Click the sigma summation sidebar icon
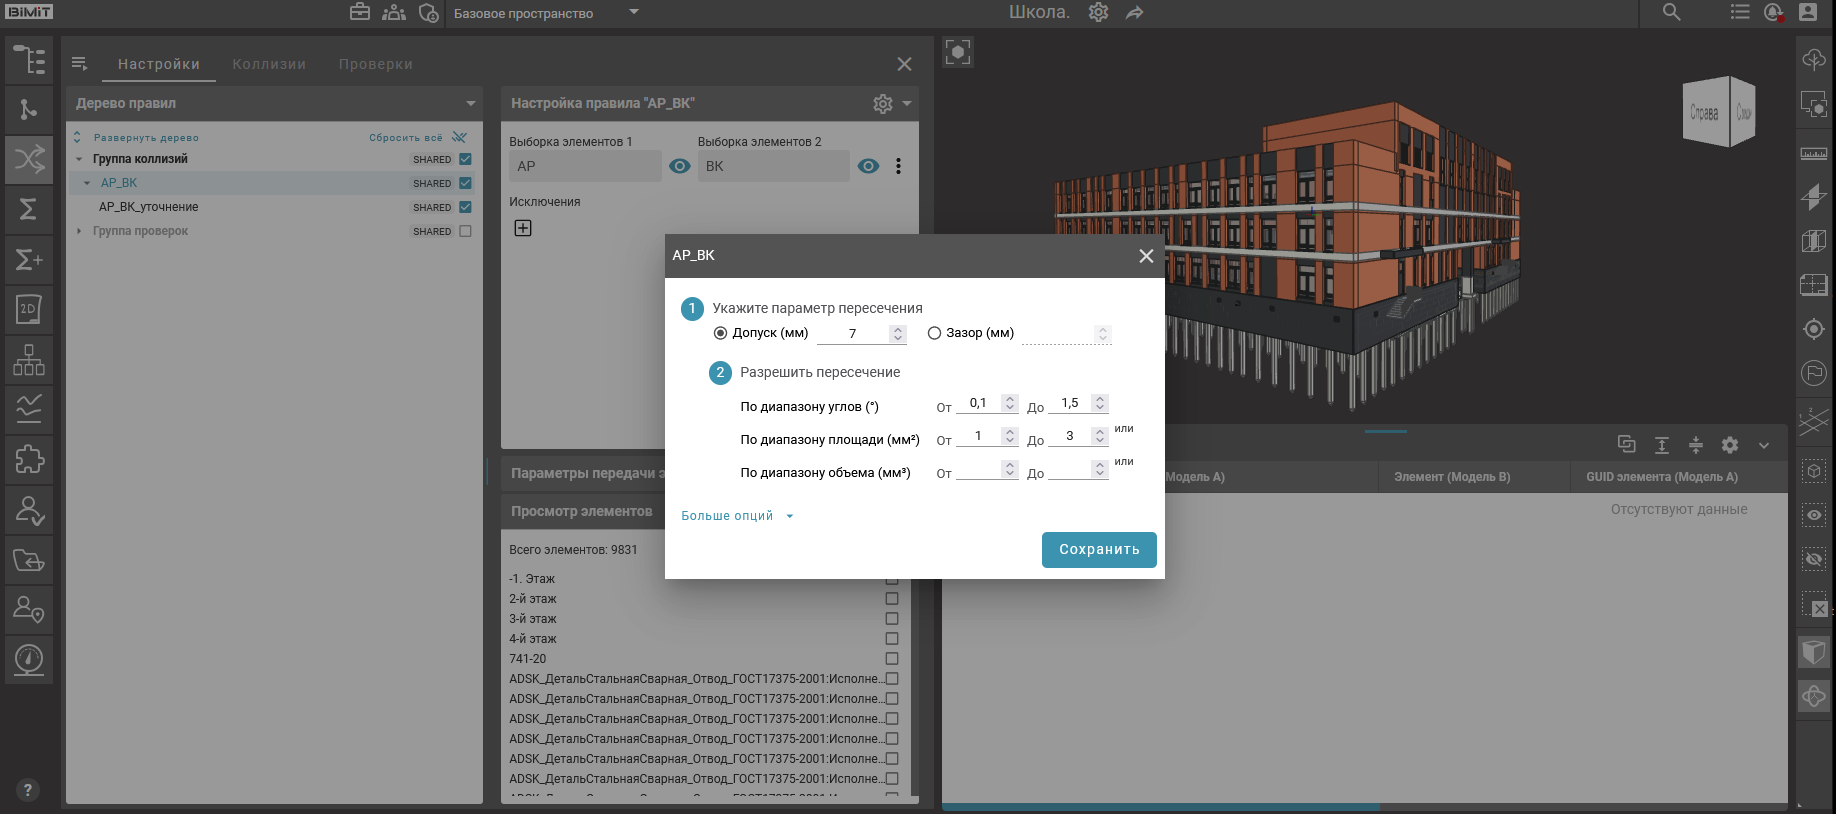The height and width of the screenshot is (814, 1836). pyautogui.click(x=29, y=209)
